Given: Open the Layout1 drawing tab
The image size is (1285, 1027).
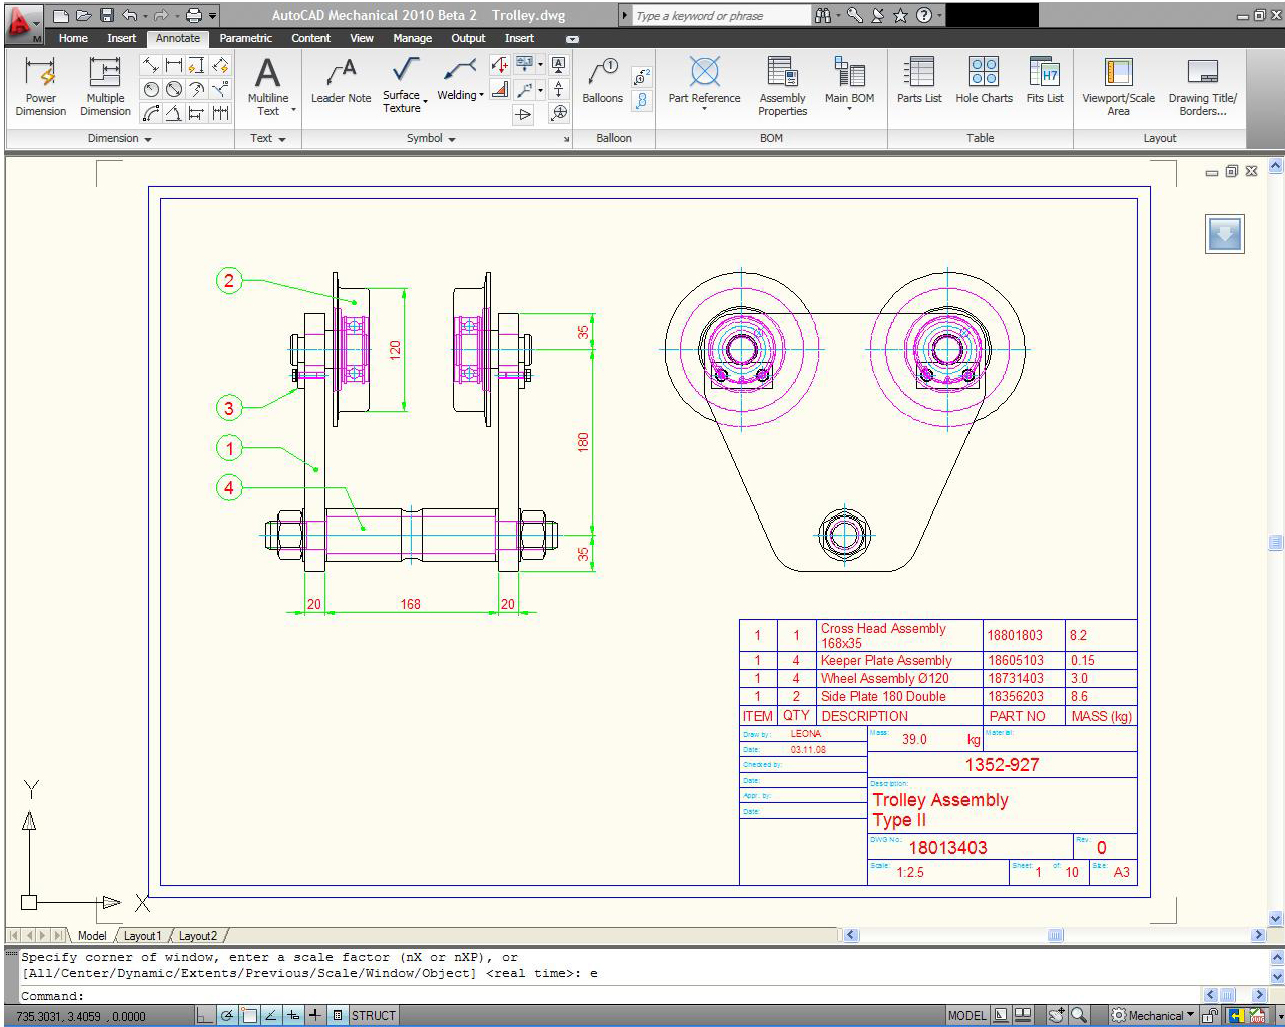Looking at the screenshot, I should (x=142, y=936).
